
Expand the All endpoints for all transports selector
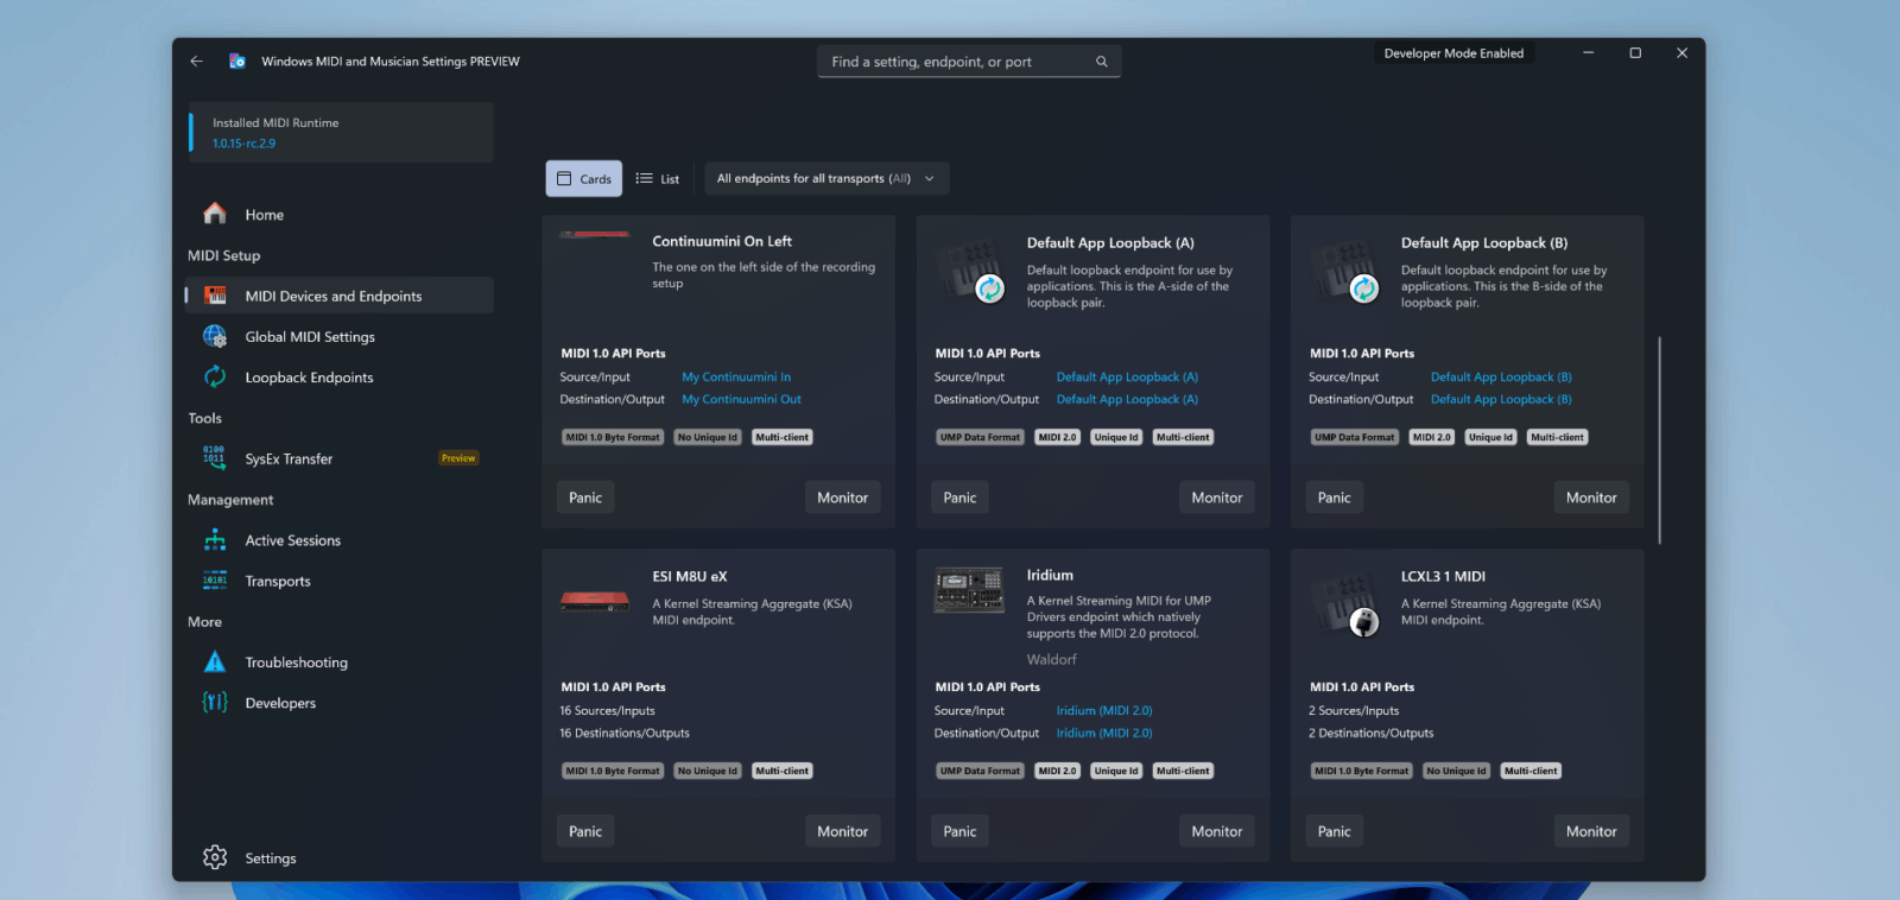click(x=826, y=178)
